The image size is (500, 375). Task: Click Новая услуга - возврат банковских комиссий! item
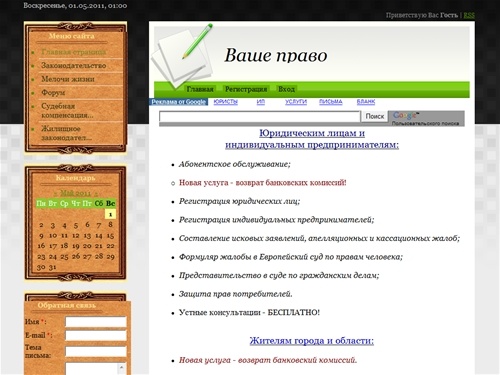263,183
